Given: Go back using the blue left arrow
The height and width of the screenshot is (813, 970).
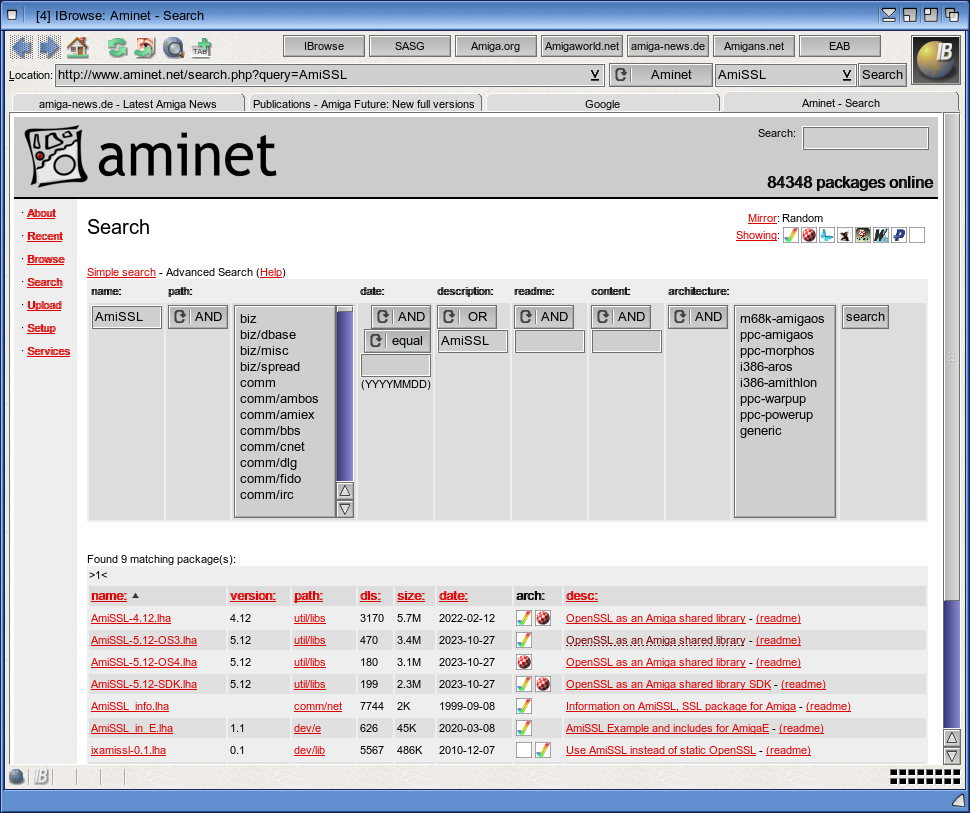Looking at the screenshot, I should [22, 47].
